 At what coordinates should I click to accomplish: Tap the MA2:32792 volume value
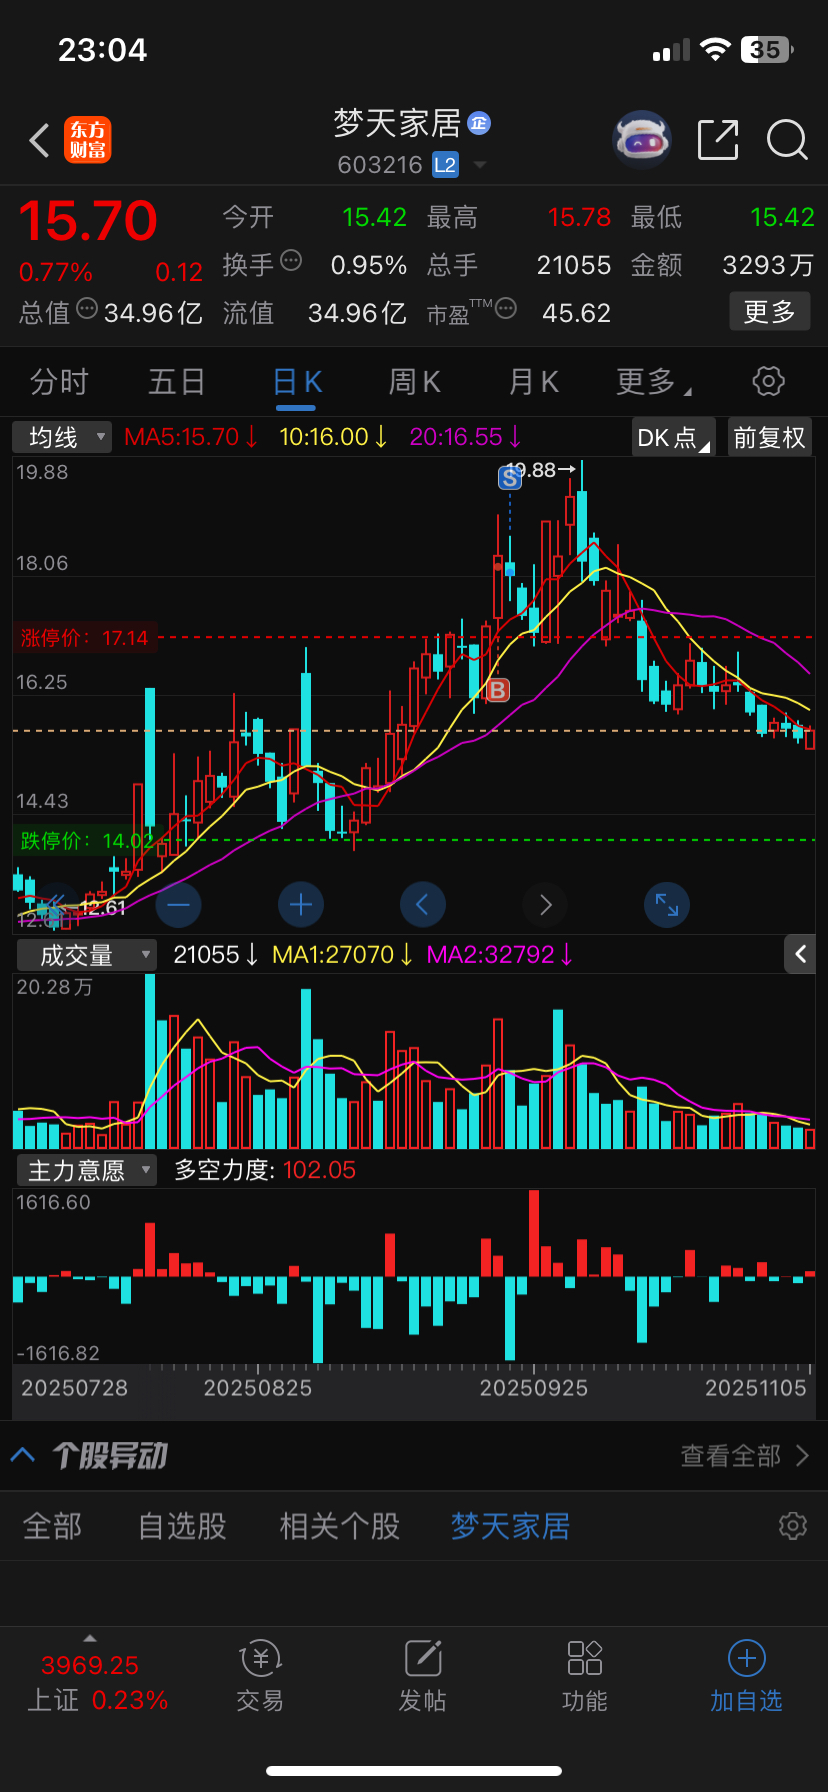[500, 955]
